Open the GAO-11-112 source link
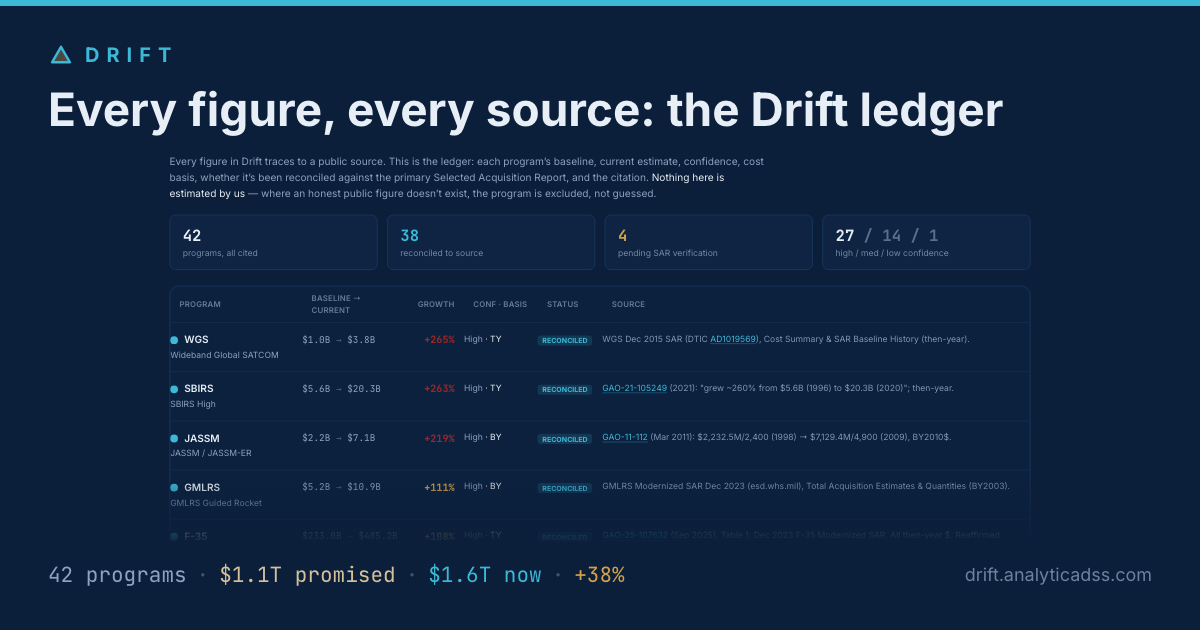The image size is (1200, 630). (625, 437)
